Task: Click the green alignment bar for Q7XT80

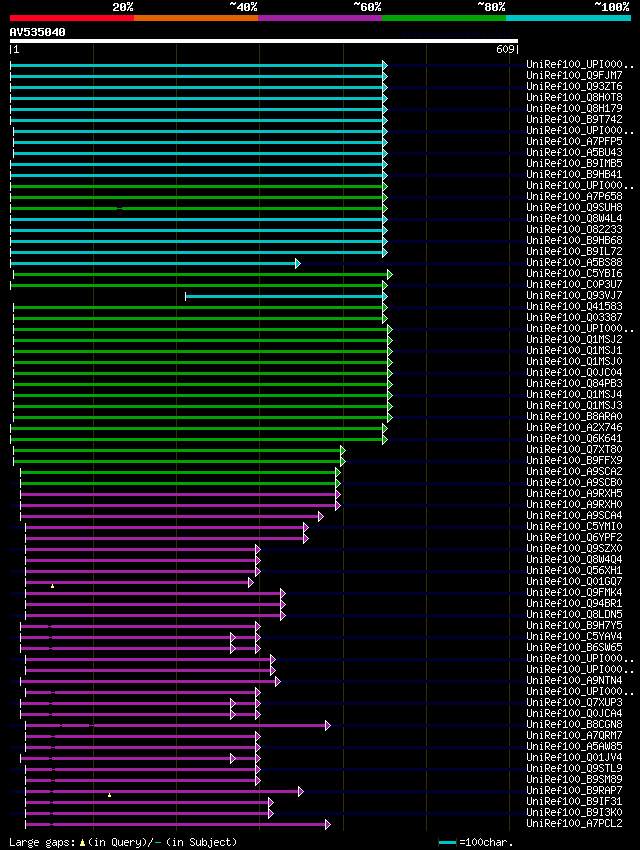Action: tap(178, 450)
